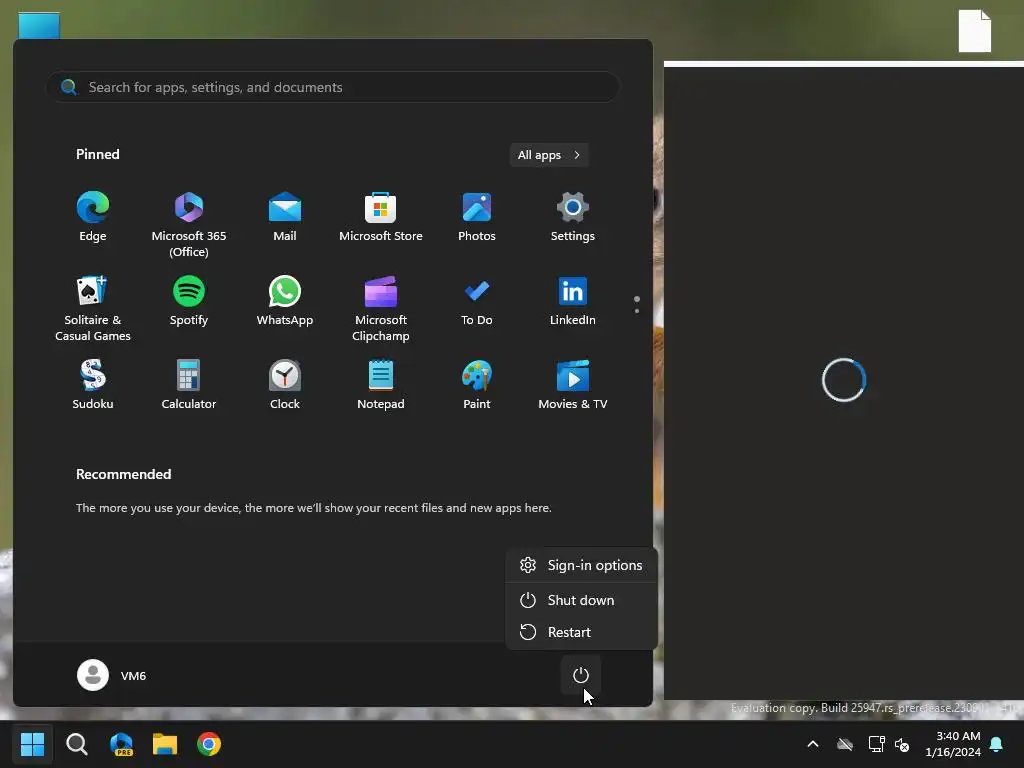Choose Shut down from power menu
The image size is (1024, 768).
tap(581, 600)
